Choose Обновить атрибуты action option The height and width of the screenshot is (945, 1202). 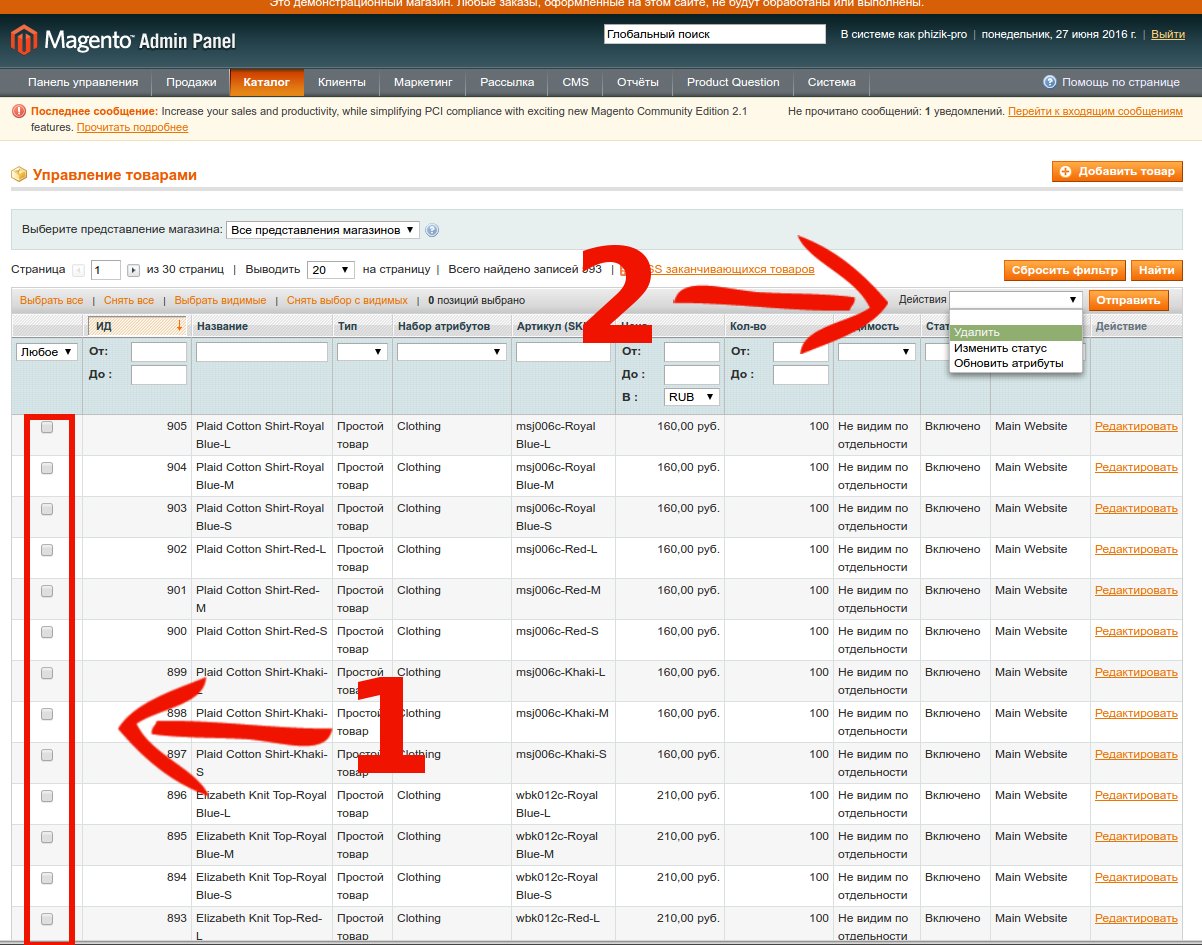point(1016,363)
